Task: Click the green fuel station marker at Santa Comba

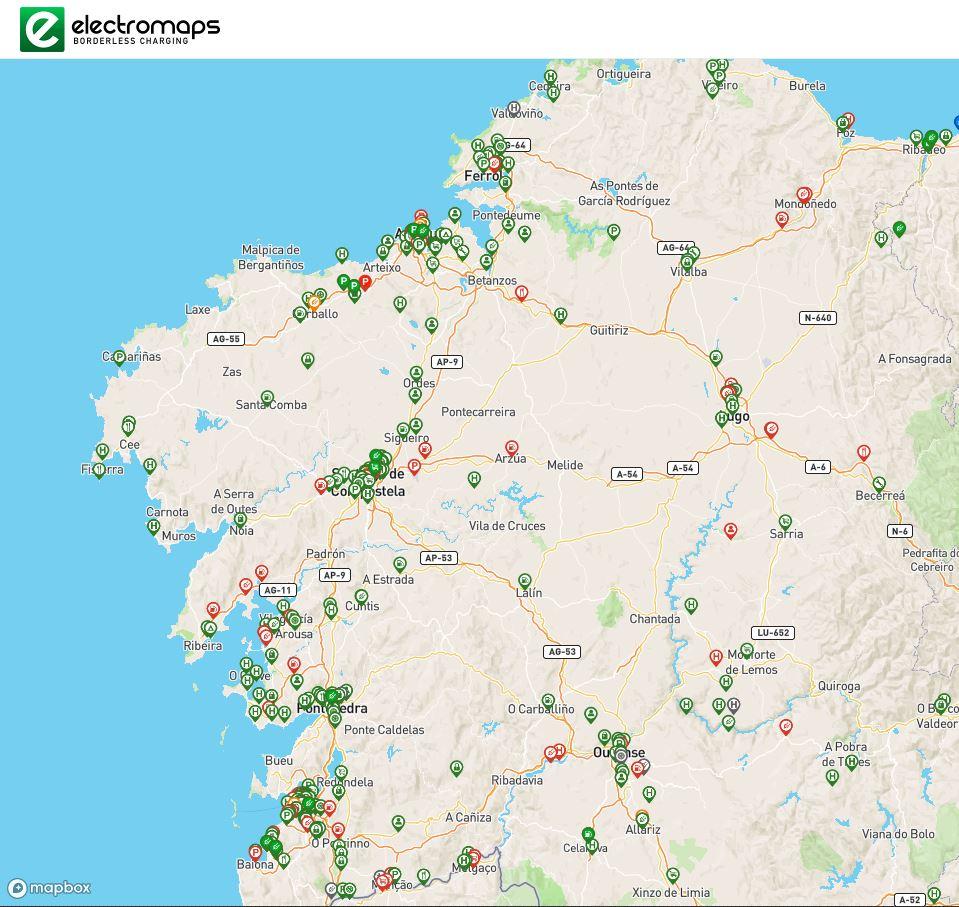Action: pyautogui.click(x=267, y=399)
